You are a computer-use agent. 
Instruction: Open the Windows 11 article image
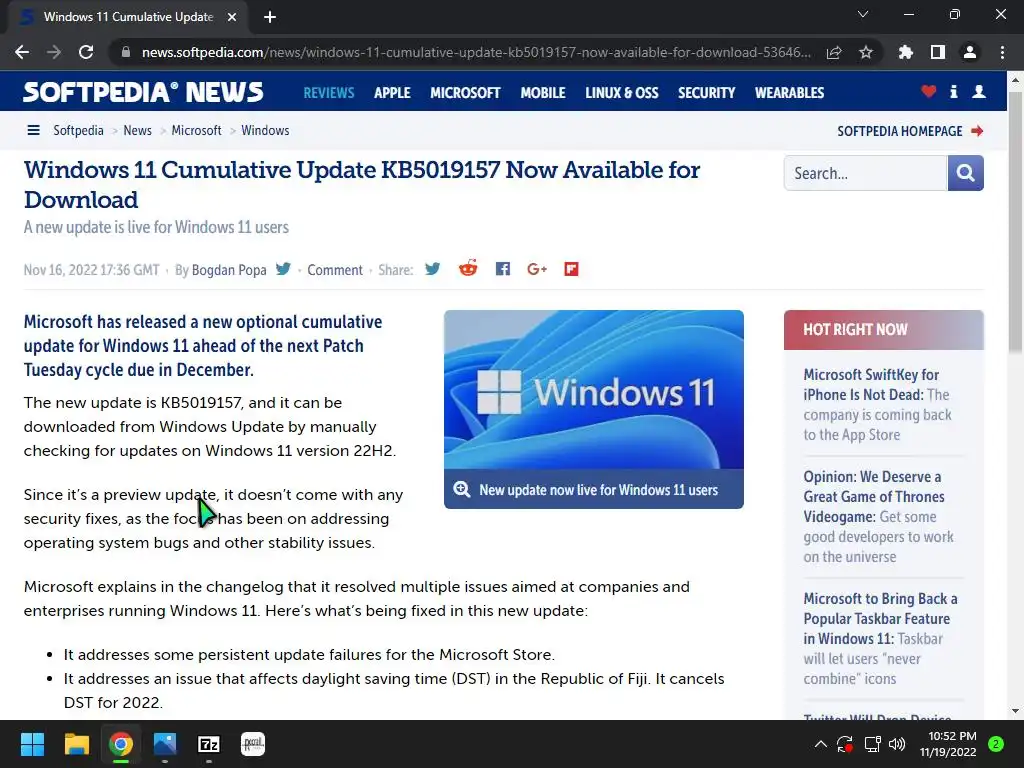594,389
